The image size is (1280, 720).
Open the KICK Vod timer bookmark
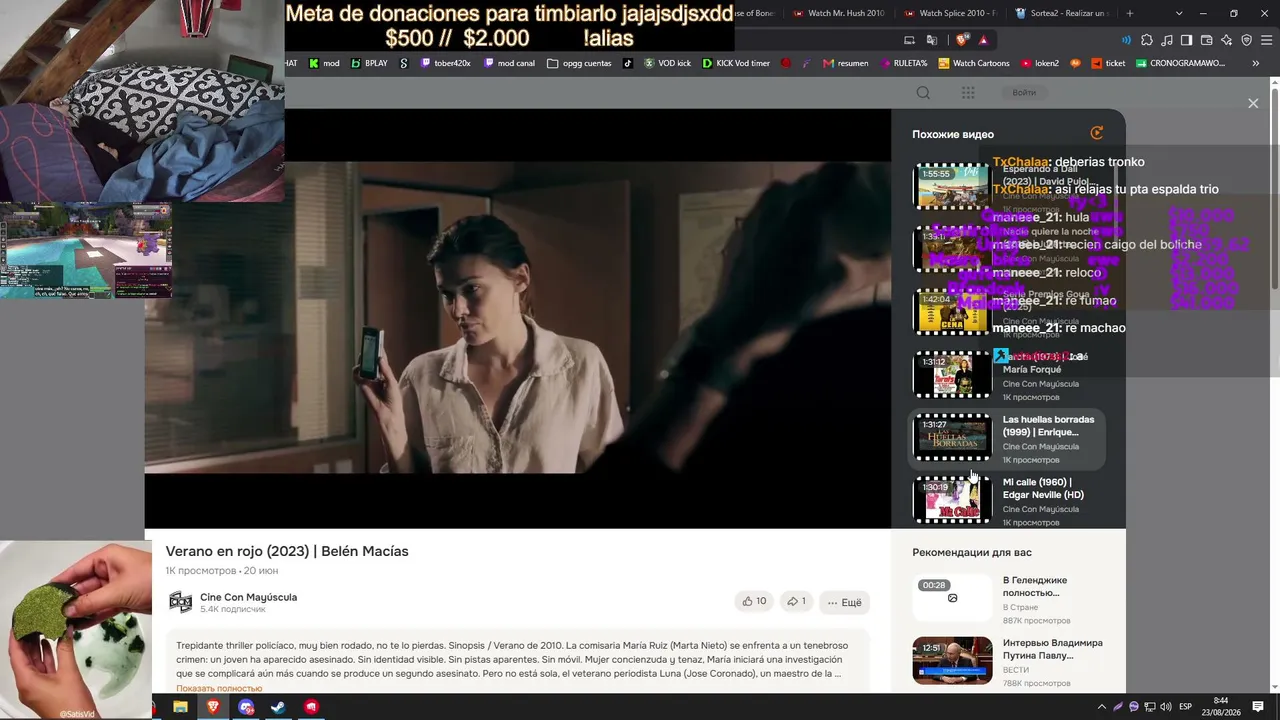pos(736,63)
